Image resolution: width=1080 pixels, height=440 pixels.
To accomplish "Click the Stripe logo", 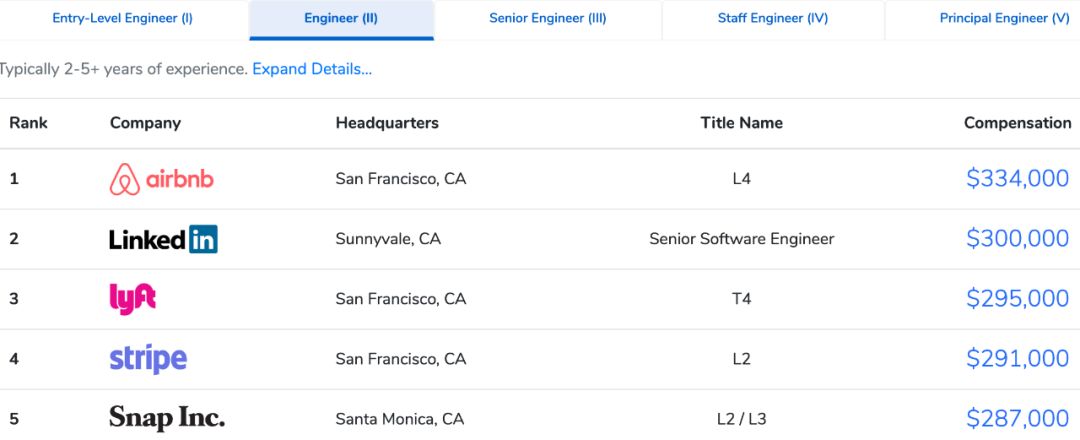I will click(148, 359).
